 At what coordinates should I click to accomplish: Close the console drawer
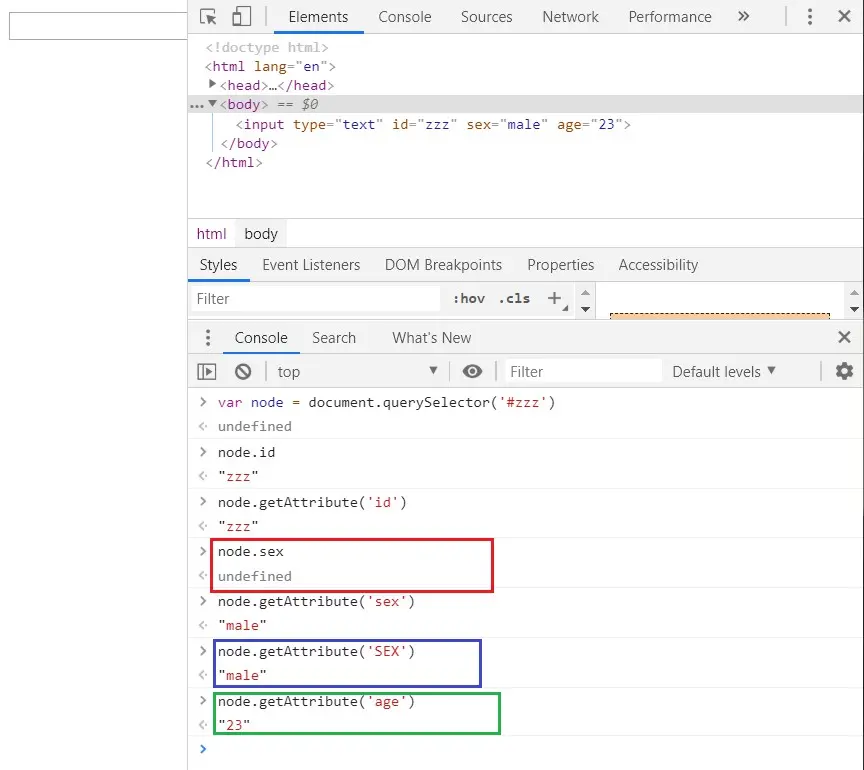(x=844, y=337)
